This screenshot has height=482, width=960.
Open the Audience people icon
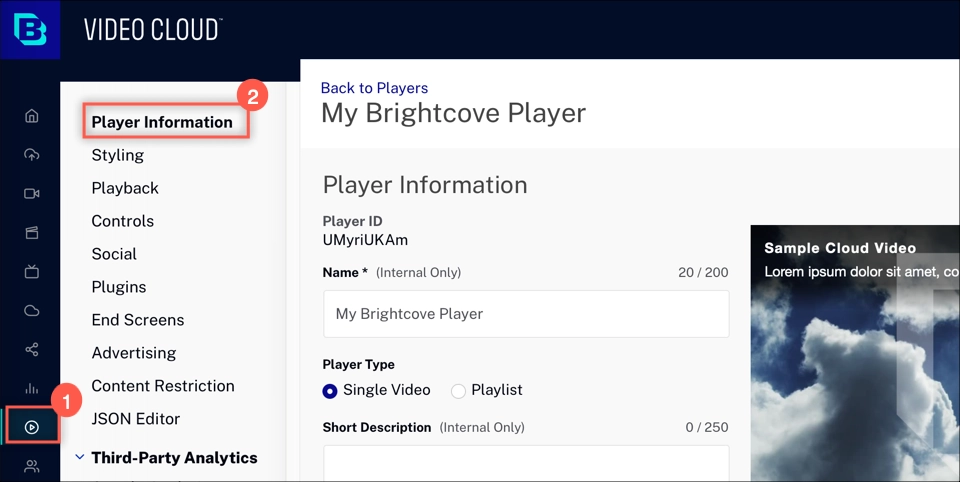point(32,467)
